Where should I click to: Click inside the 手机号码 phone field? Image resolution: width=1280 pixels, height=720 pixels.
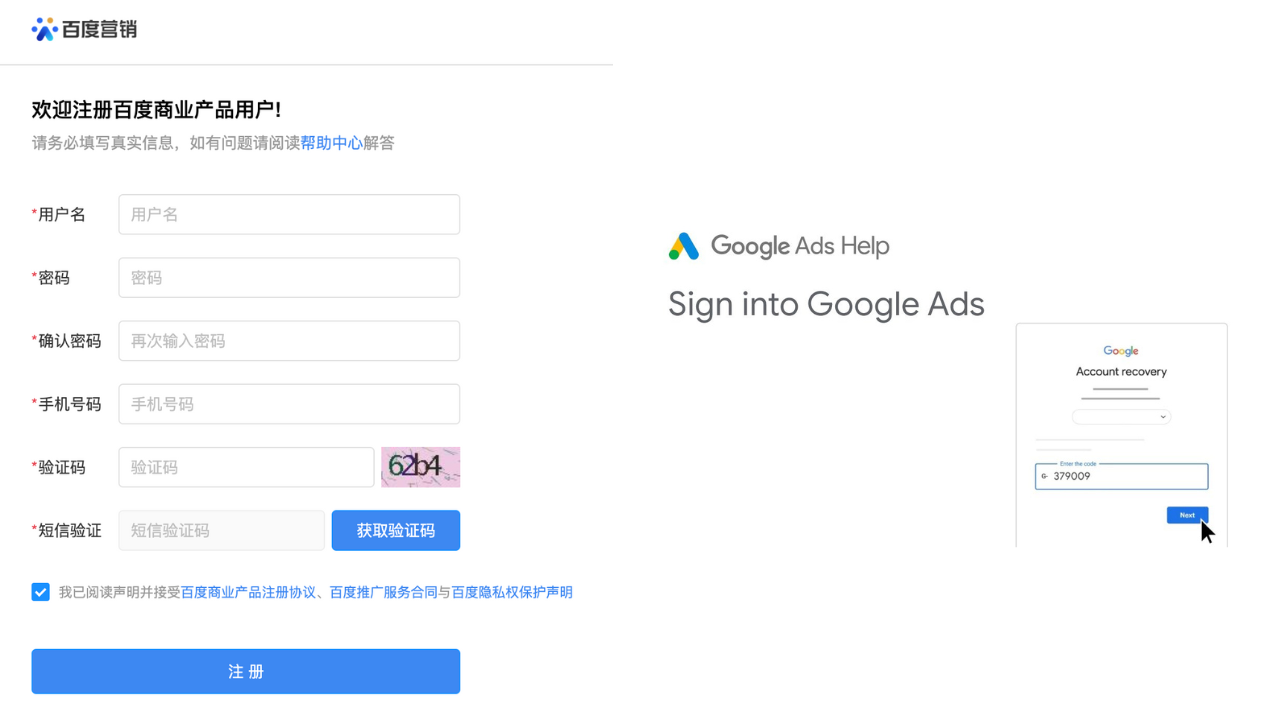pyautogui.click(x=288, y=404)
